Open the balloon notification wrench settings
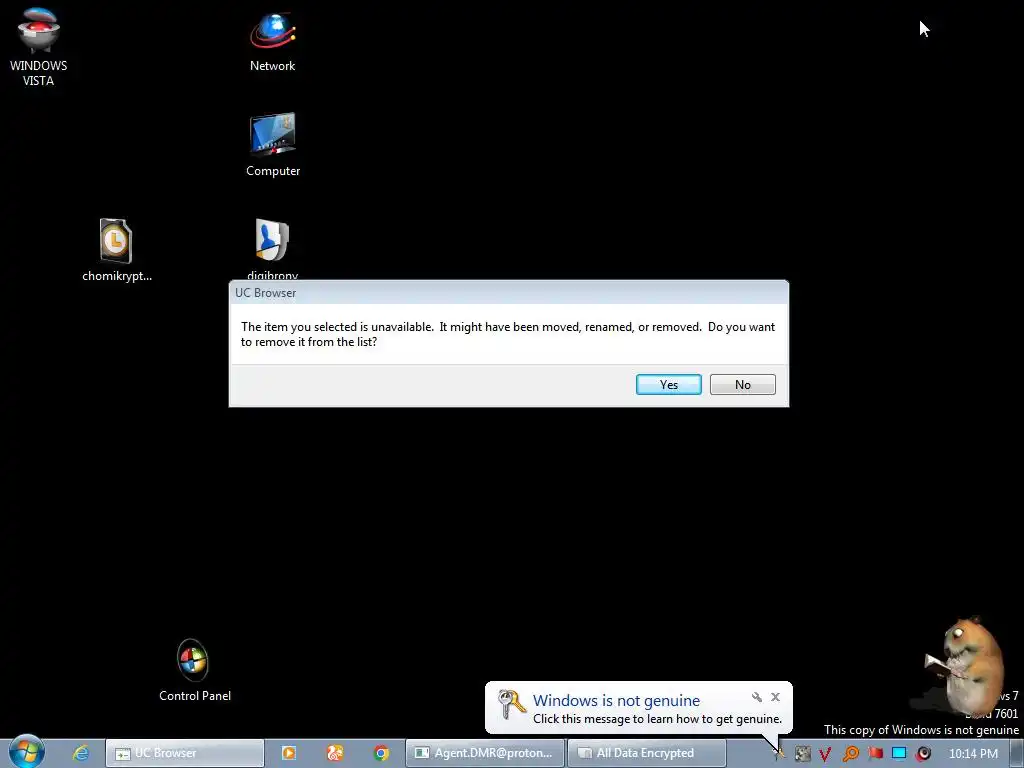This screenshot has width=1024, height=768. (x=757, y=697)
